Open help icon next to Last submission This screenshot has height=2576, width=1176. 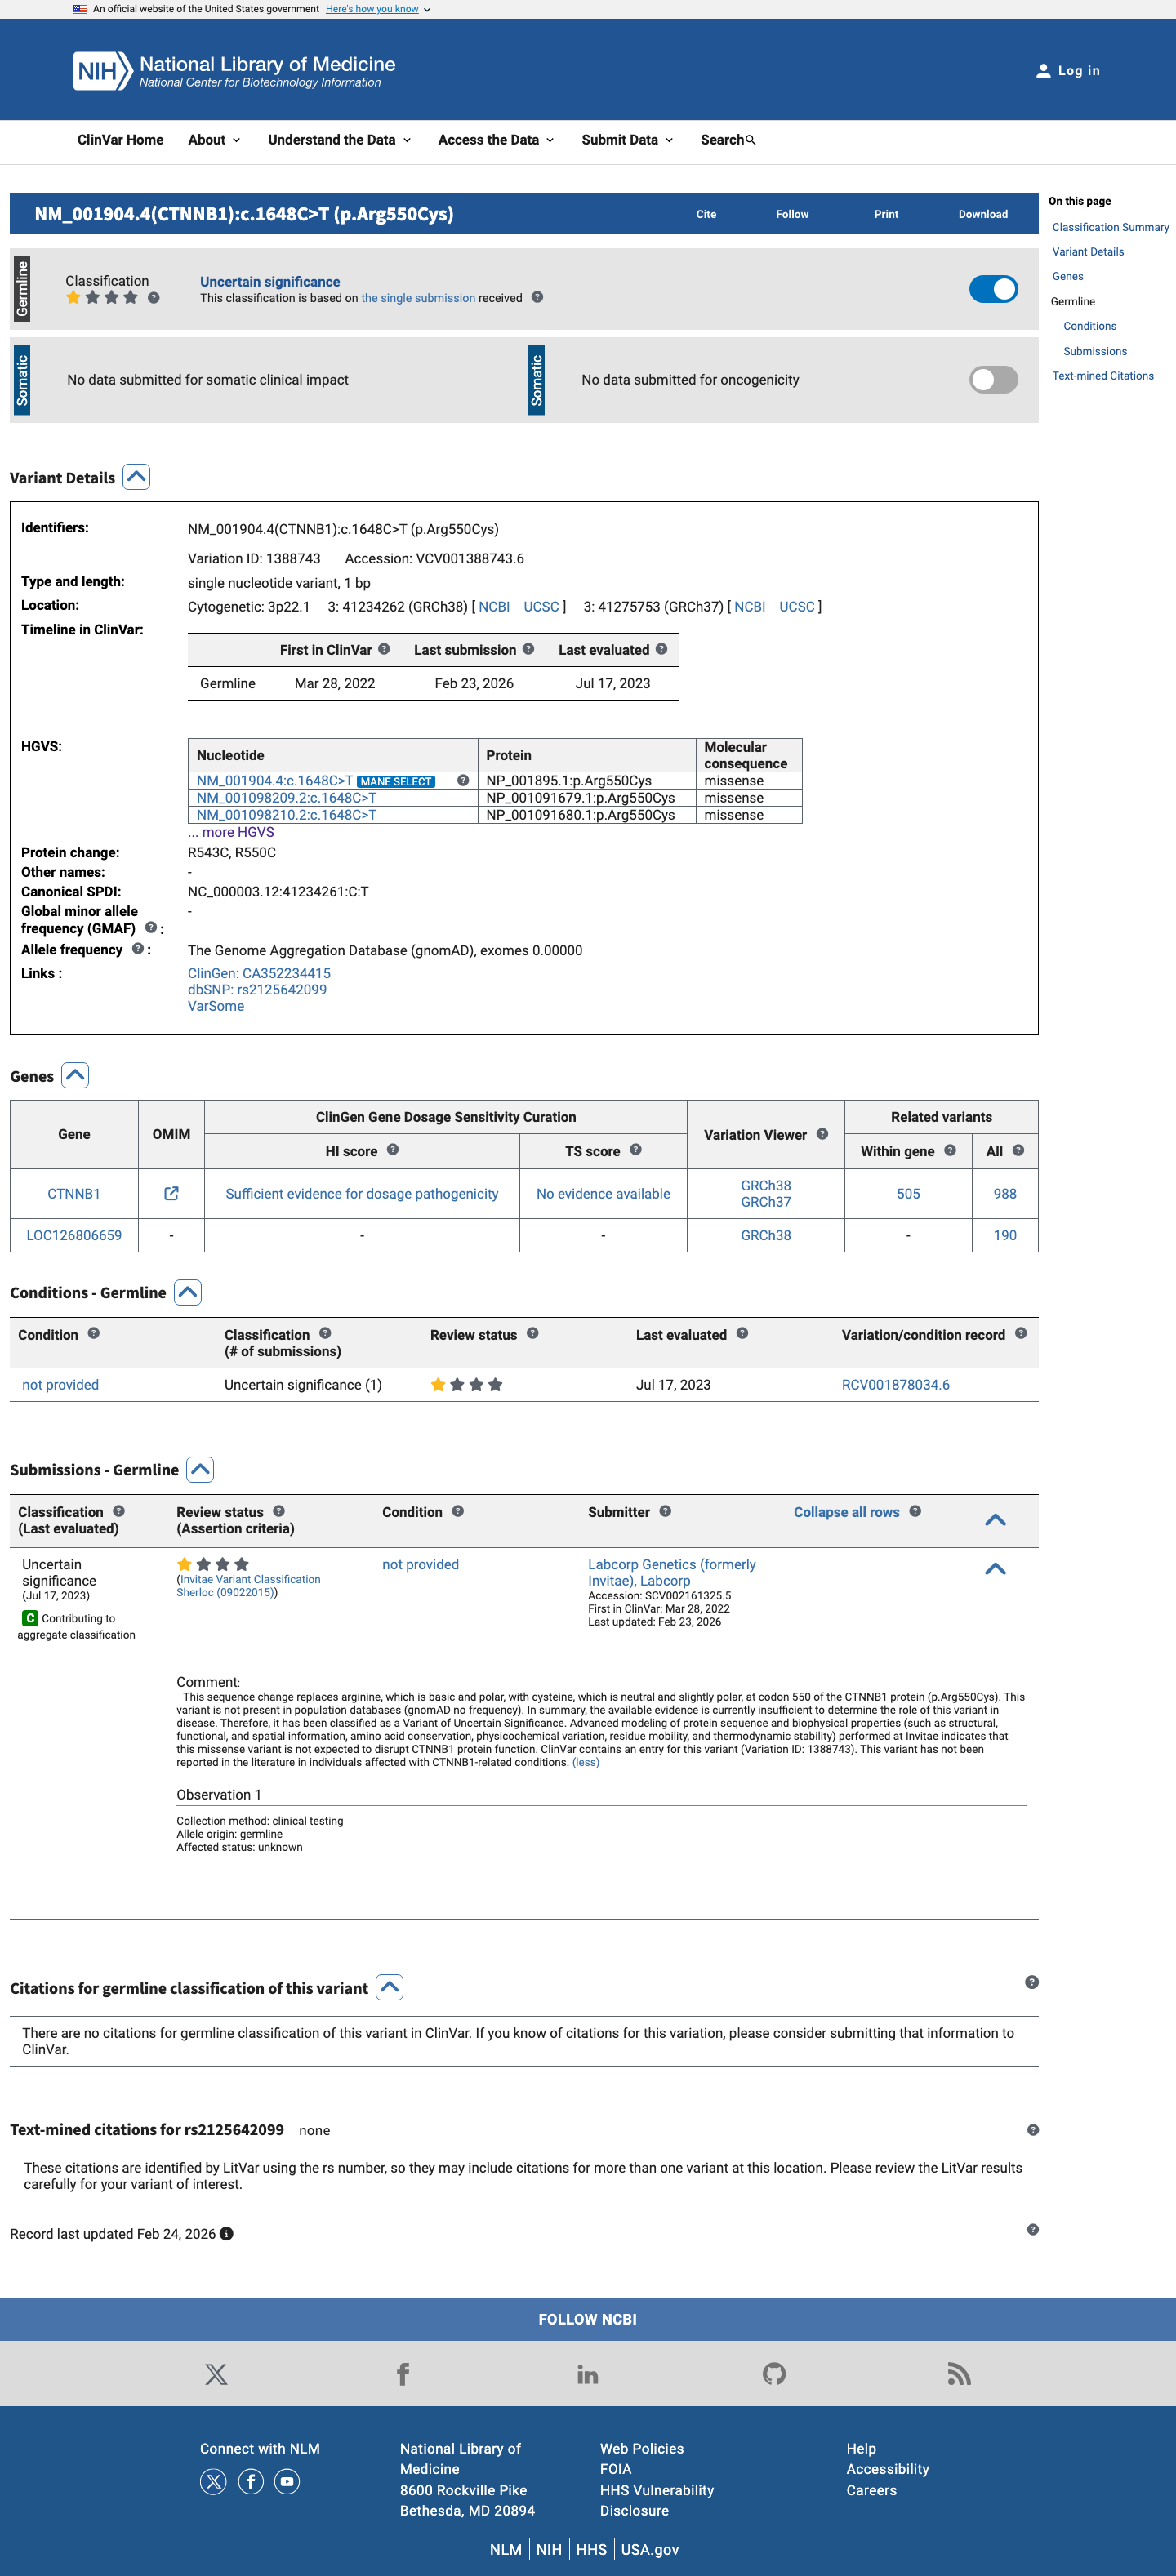(x=528, y=649)
